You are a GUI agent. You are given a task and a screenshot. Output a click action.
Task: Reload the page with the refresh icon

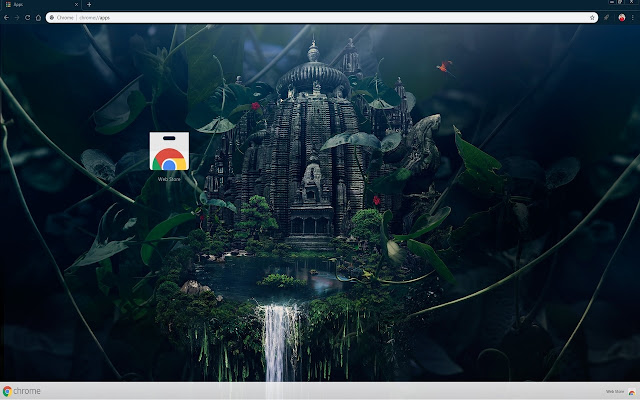click(x=27, y=18)
